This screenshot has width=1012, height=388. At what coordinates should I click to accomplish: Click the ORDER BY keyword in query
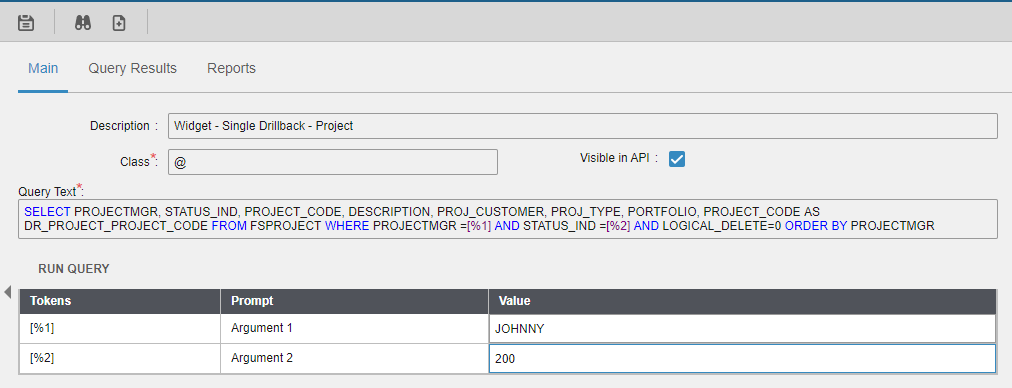coord(816,226)
